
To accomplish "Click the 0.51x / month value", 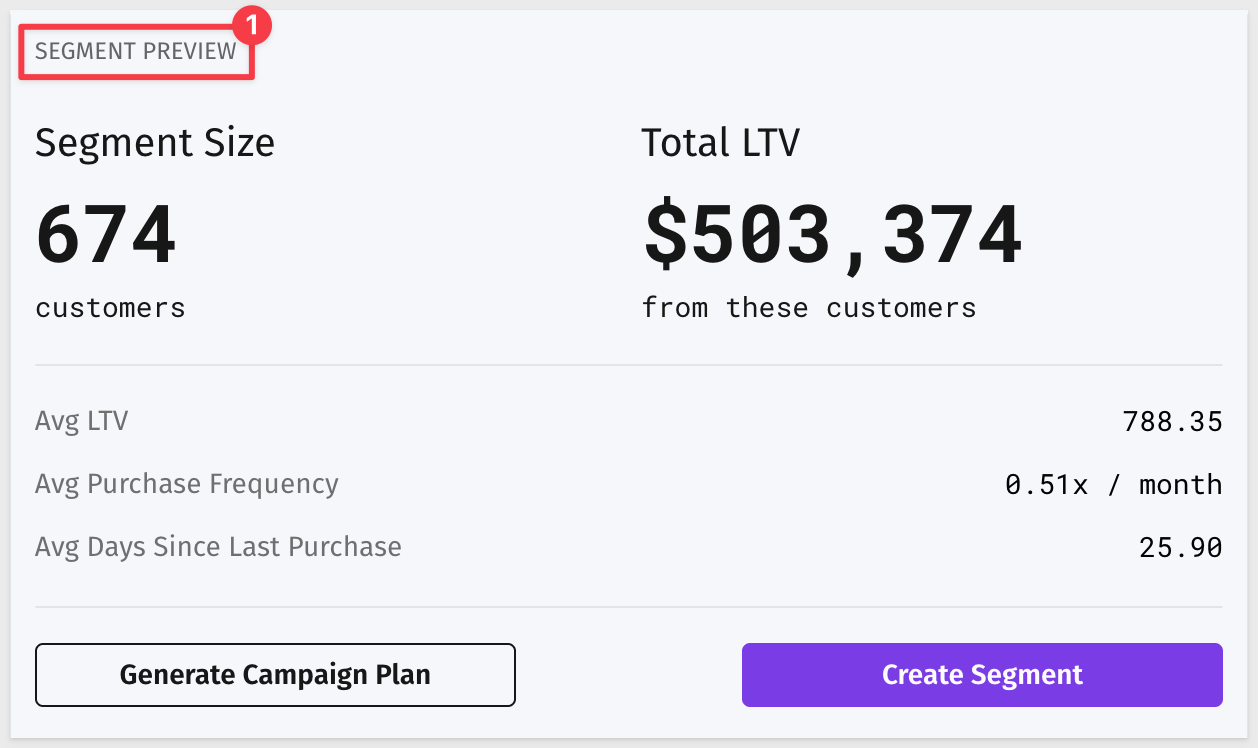I will [1114, 485].
